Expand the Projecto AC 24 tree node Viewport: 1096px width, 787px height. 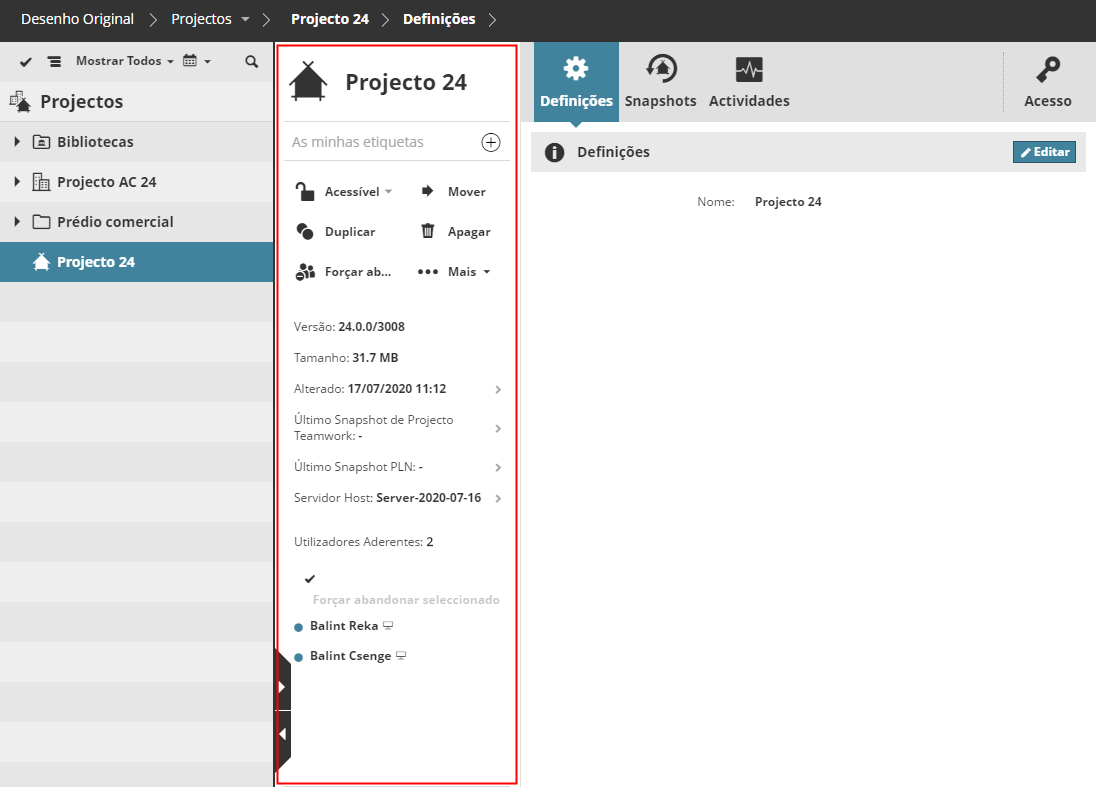click(x=17, y=182)
